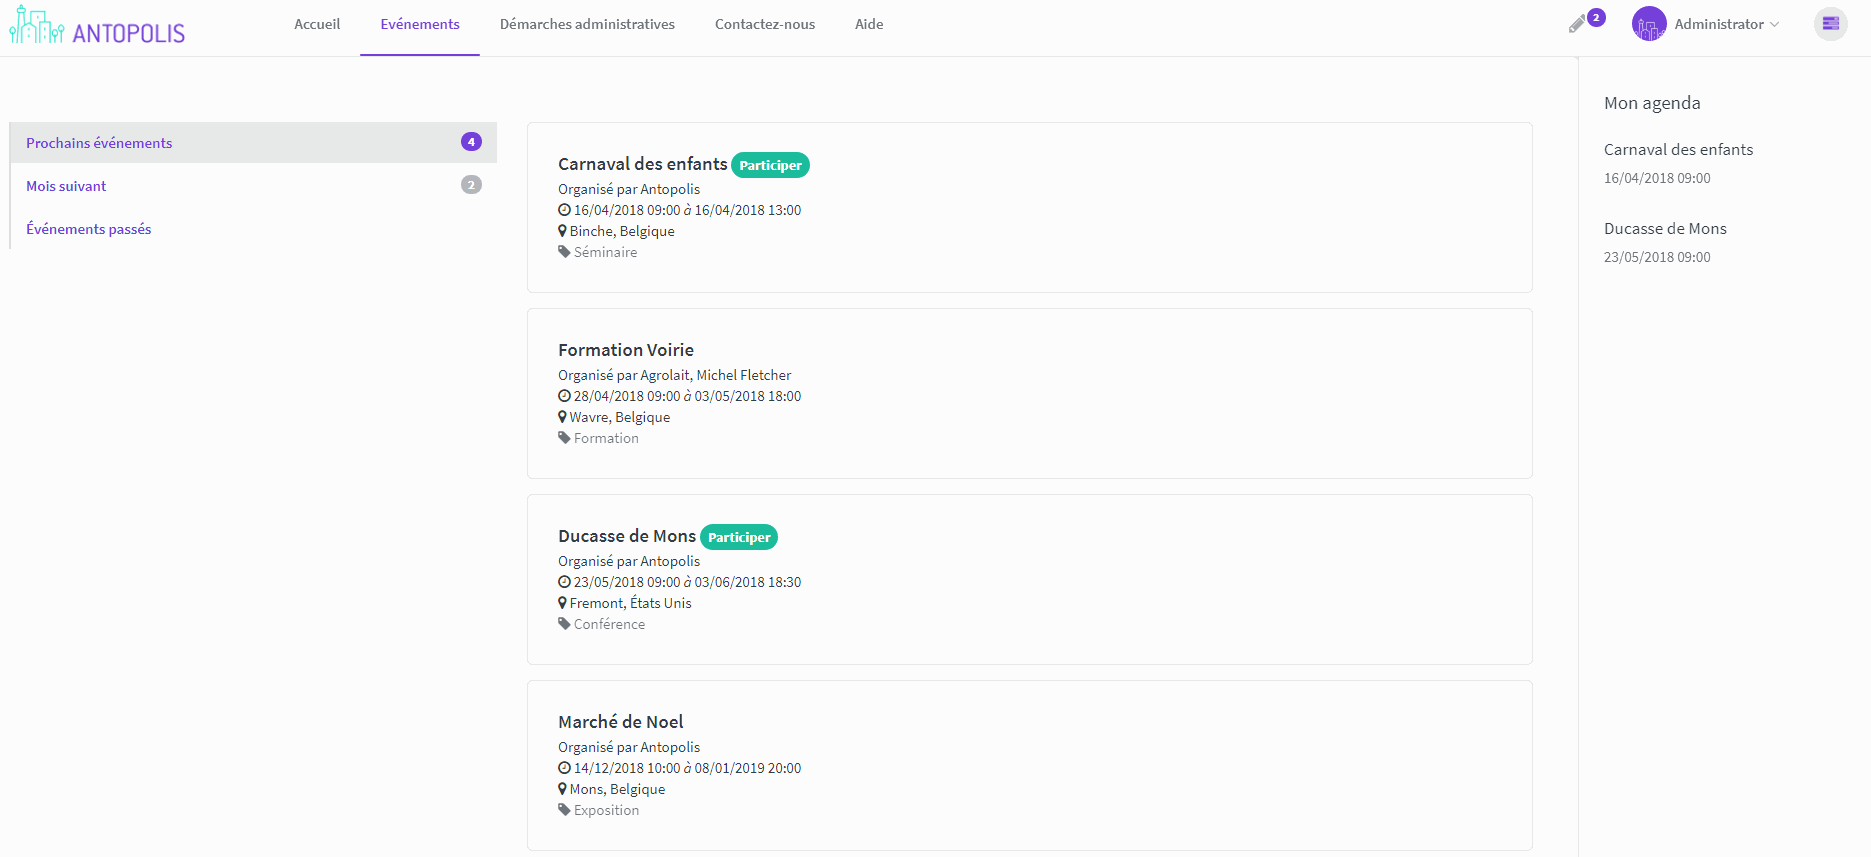Click the tag icon next to Conférence
The height and width of the screenshot is (857, 1871).
point(564,624)
